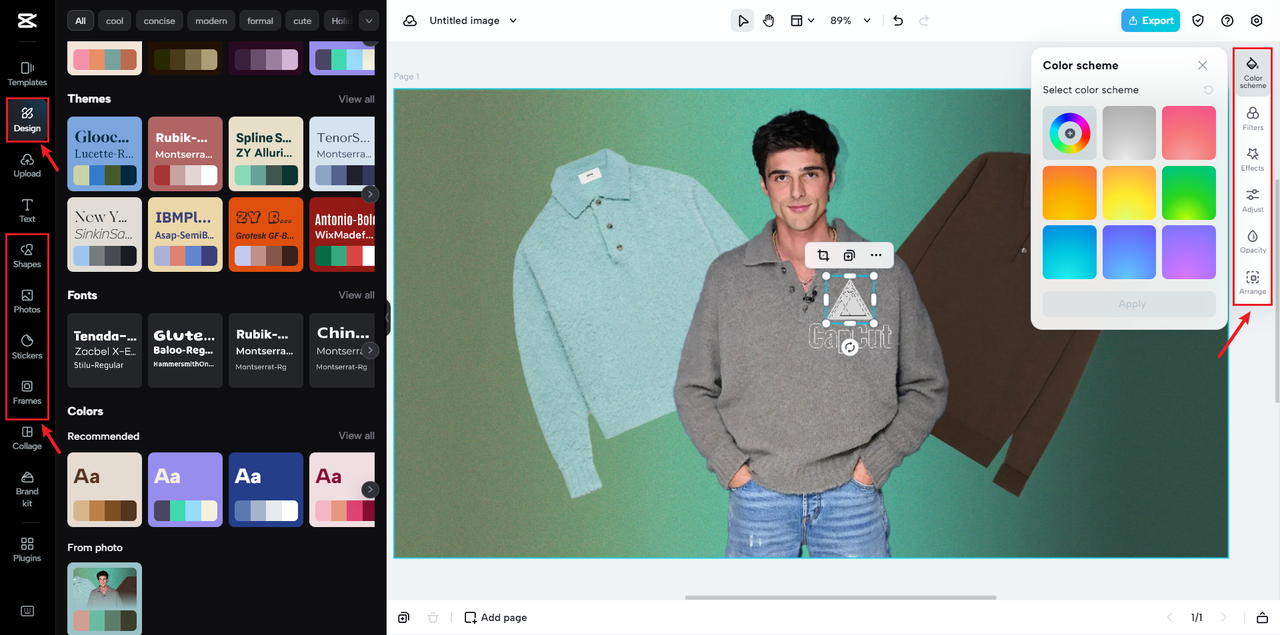
Task: Click the keyboard shortcuts icon
Action: click(x=27, y=611)
